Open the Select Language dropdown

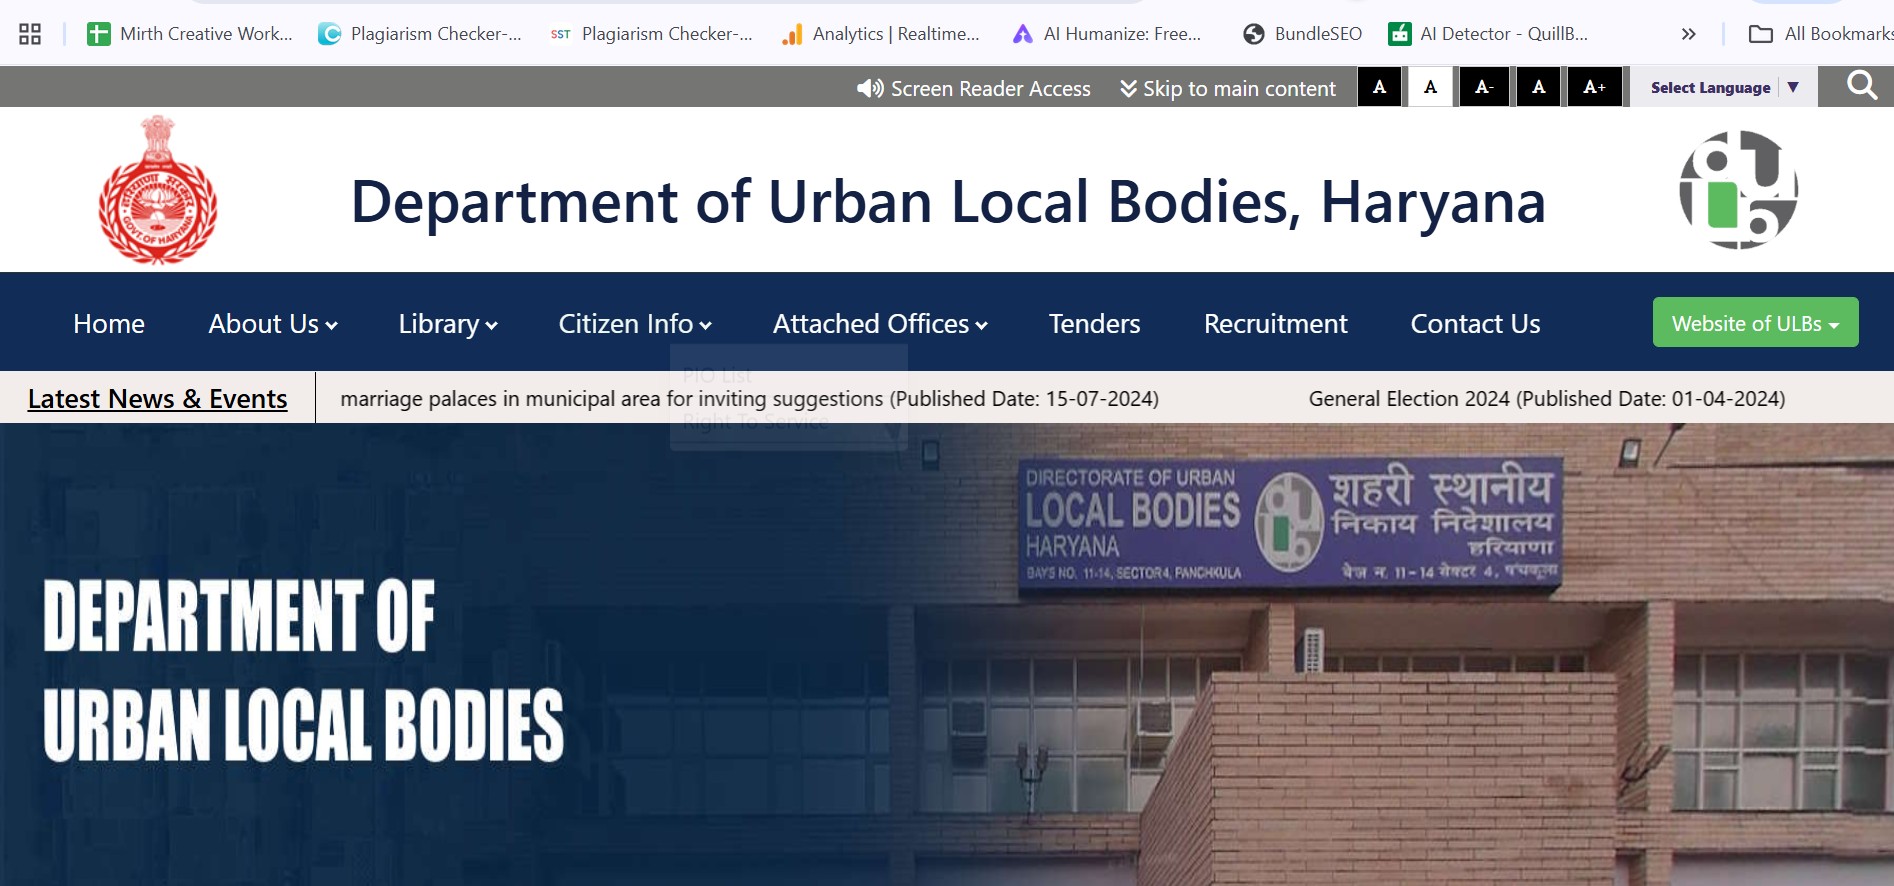1724,87
